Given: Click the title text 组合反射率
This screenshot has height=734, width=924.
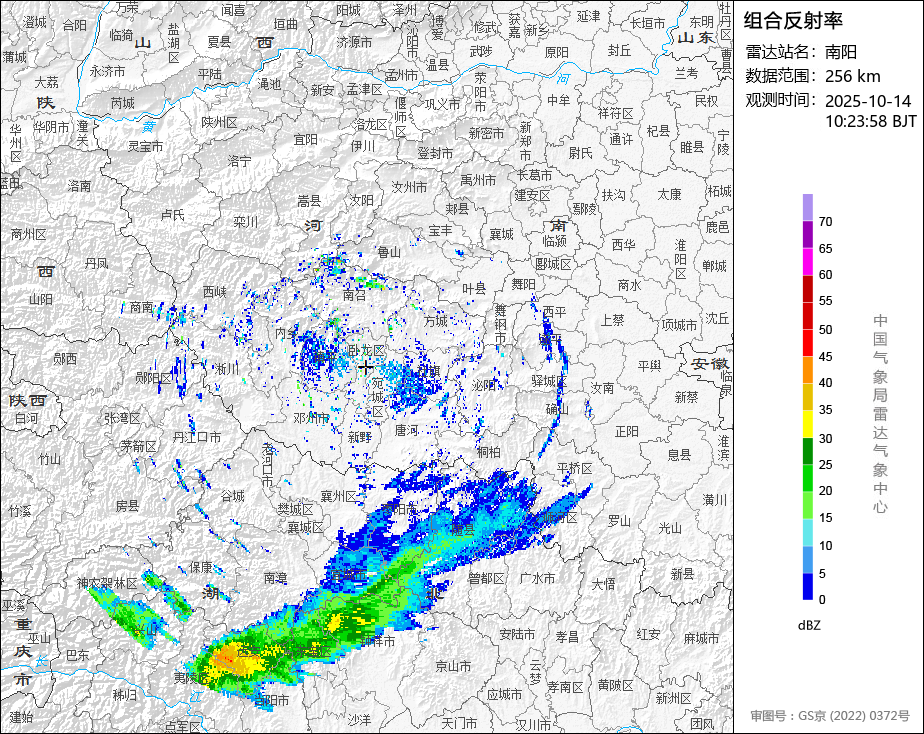Looking at the screenshot, I should coord(793,21).
